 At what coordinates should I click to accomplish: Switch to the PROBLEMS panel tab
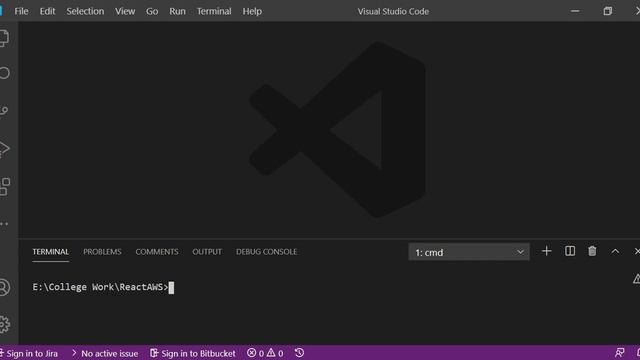(x=102, y=252)
